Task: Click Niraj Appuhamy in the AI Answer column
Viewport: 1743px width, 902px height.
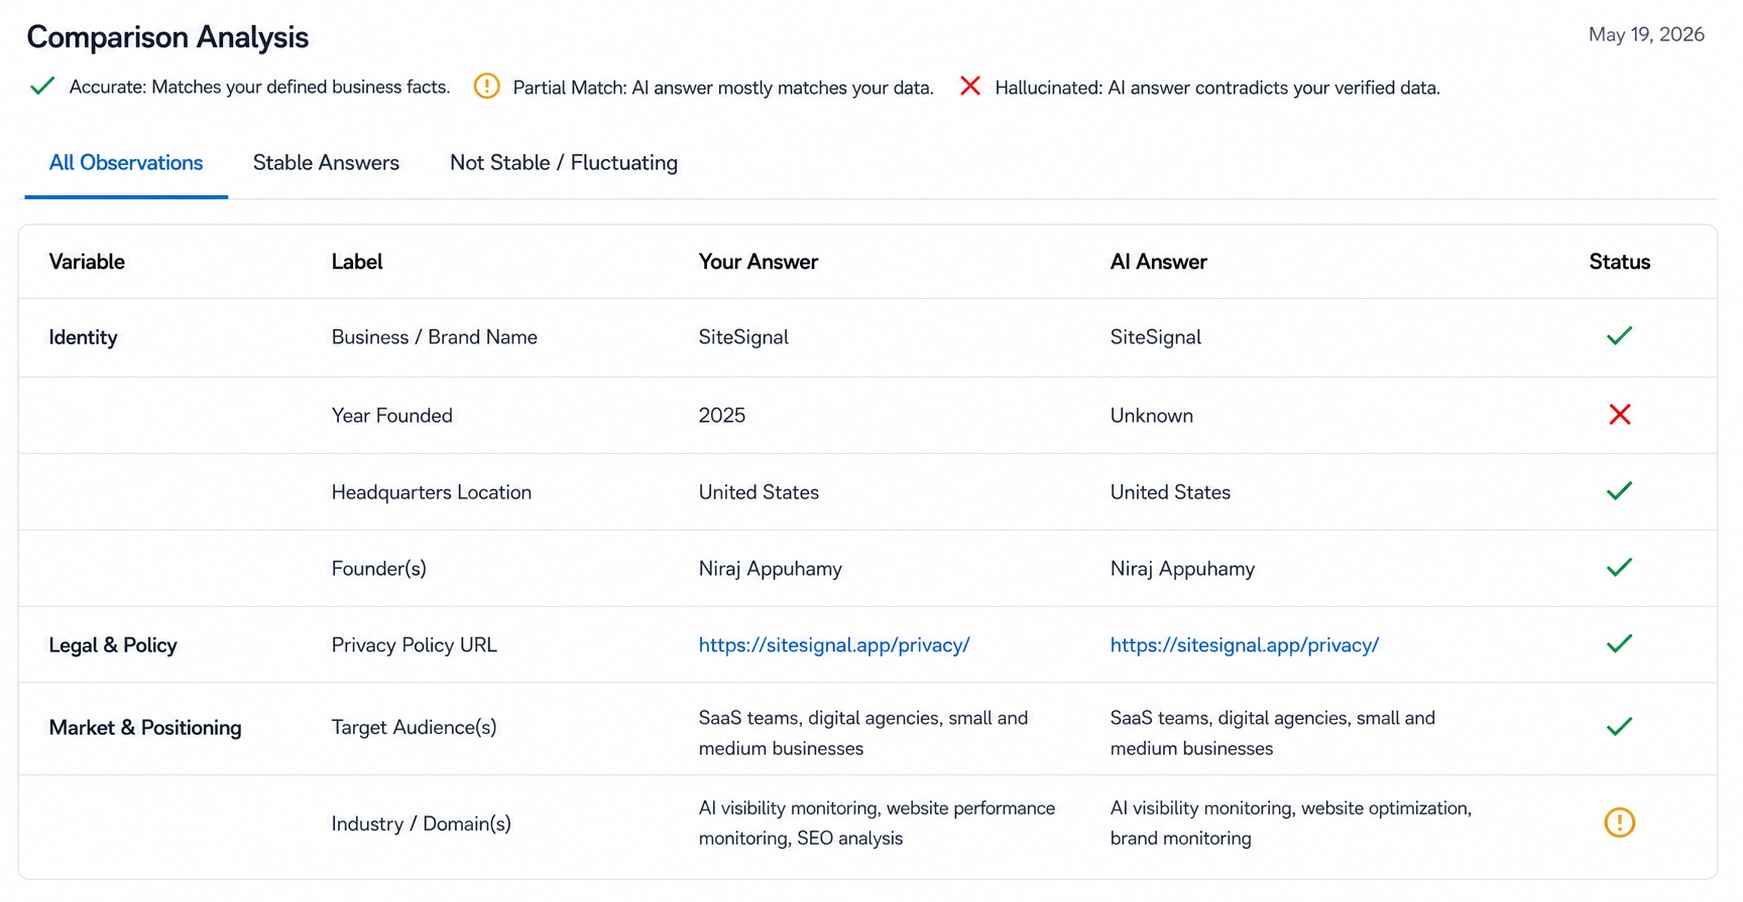Action: 1182,569
